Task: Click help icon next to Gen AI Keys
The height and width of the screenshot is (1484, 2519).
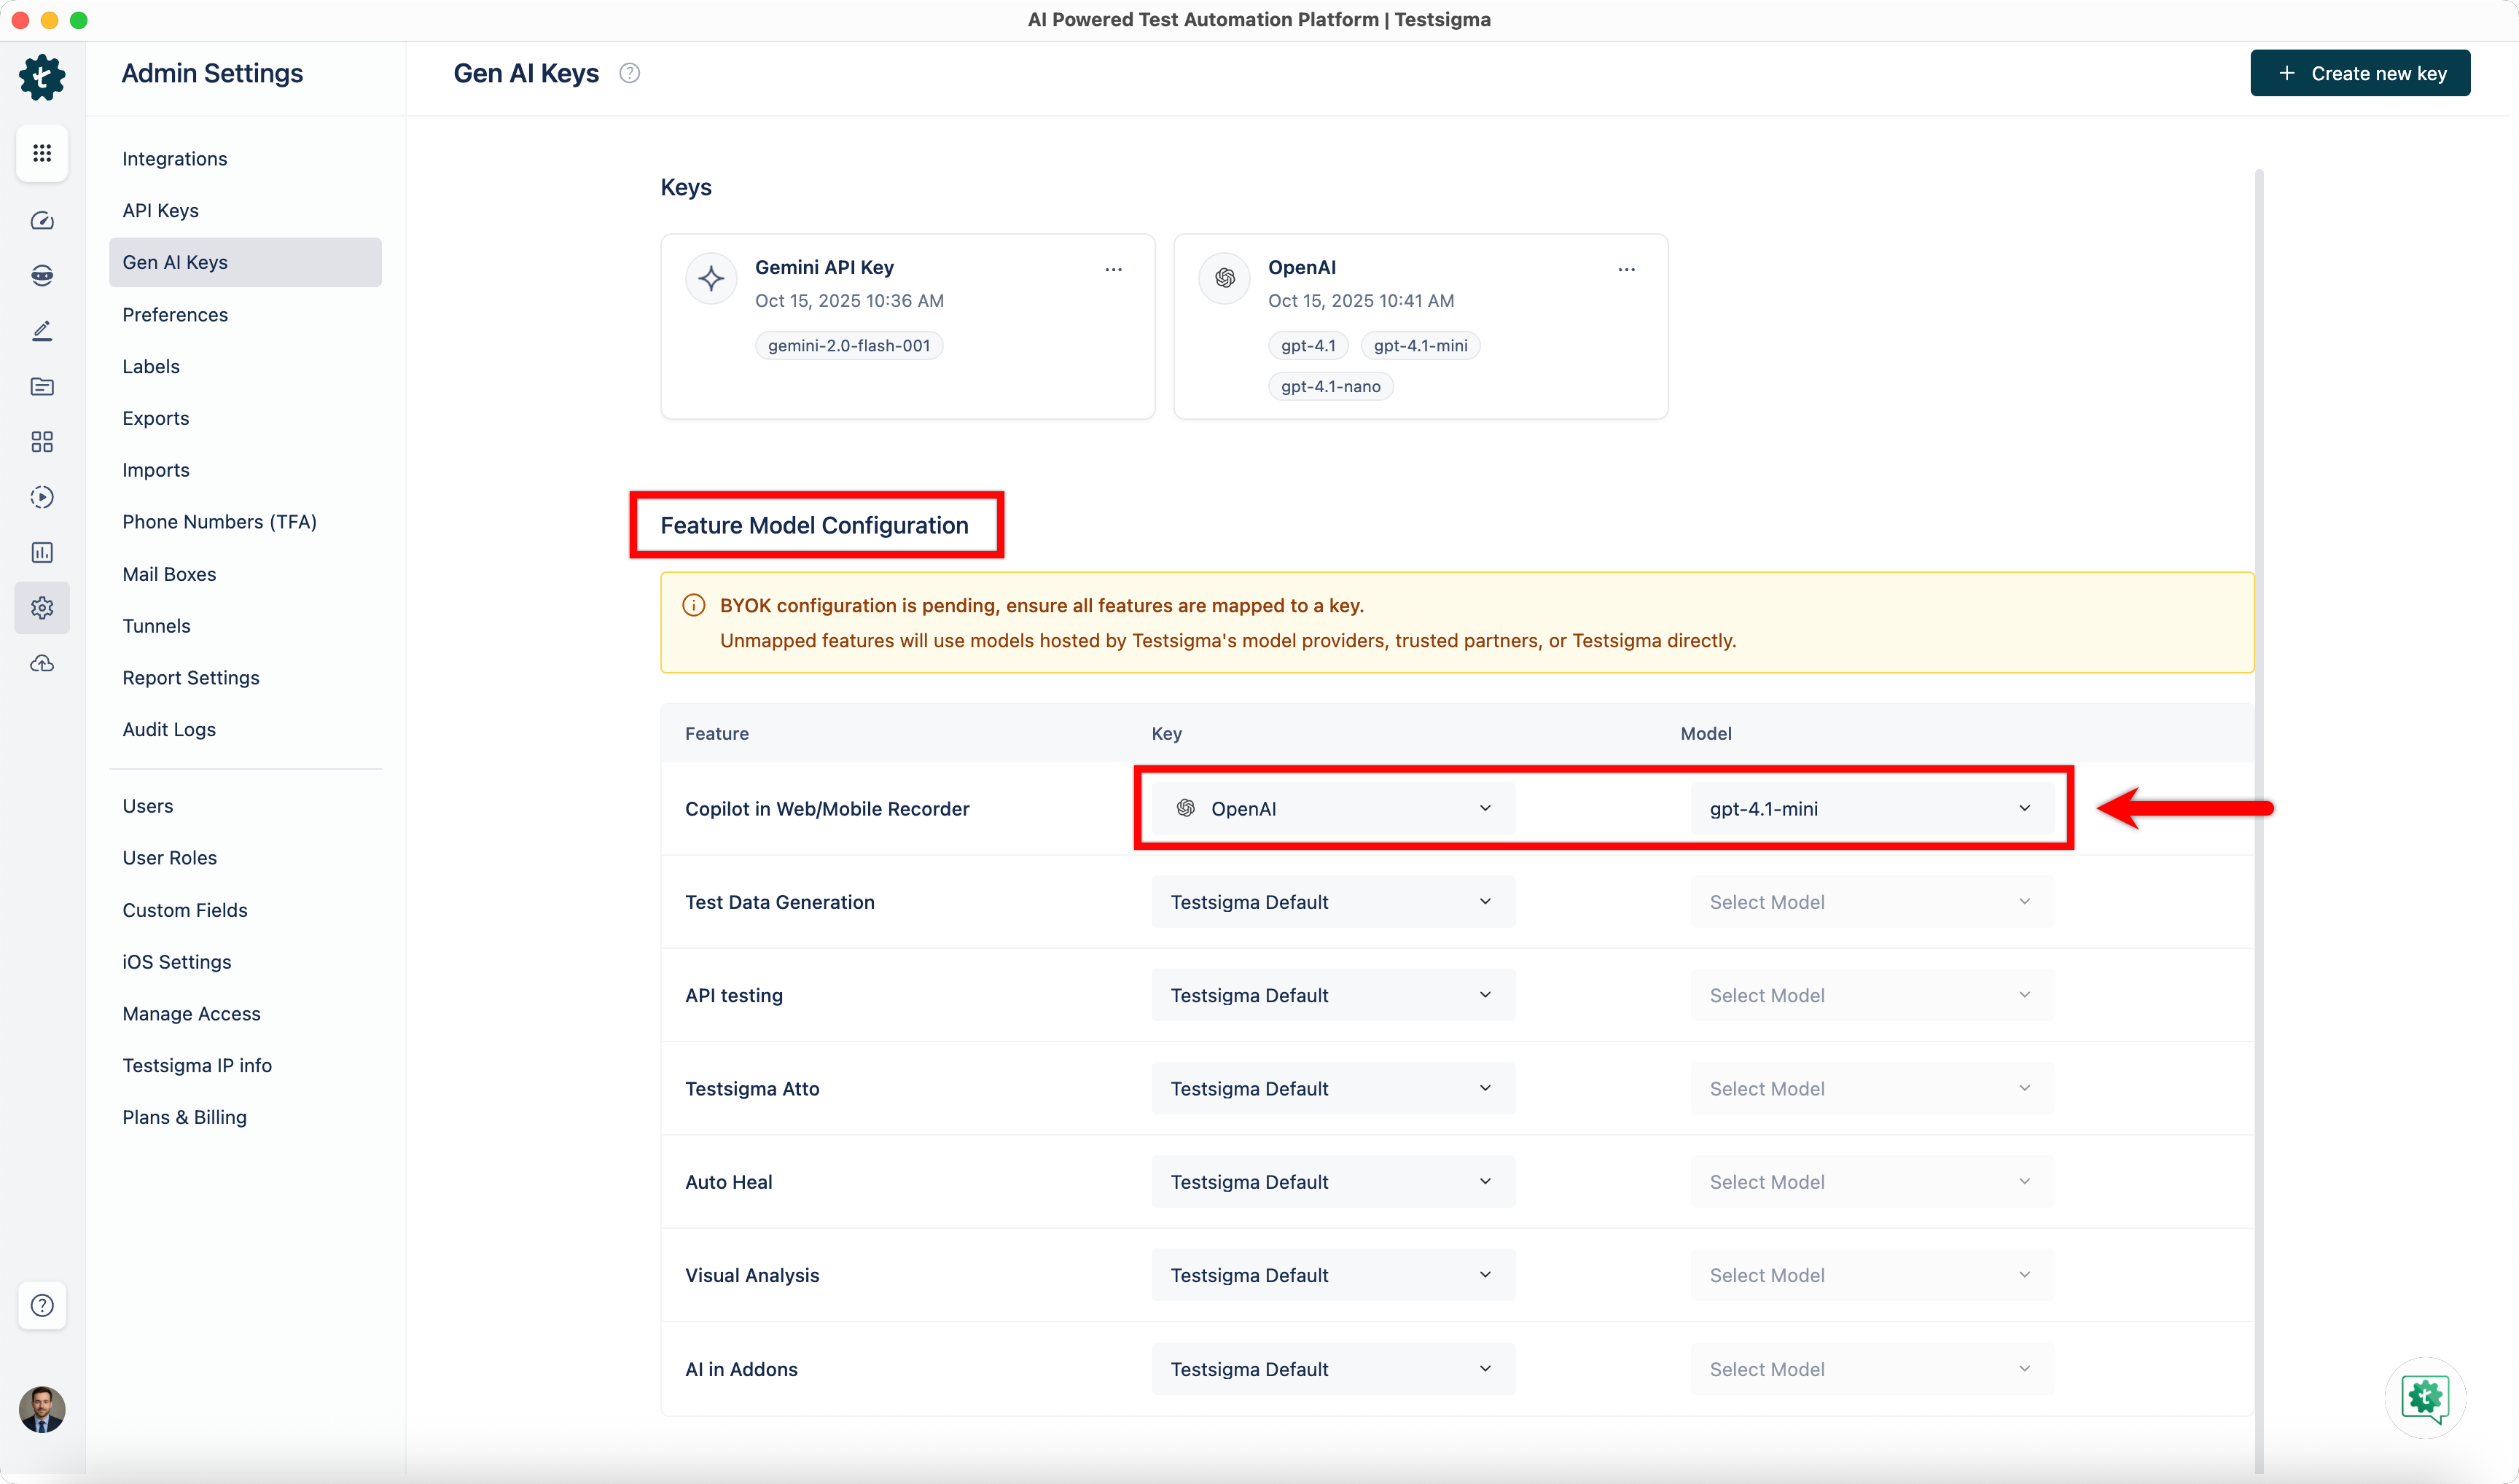Action: (629, 73)
